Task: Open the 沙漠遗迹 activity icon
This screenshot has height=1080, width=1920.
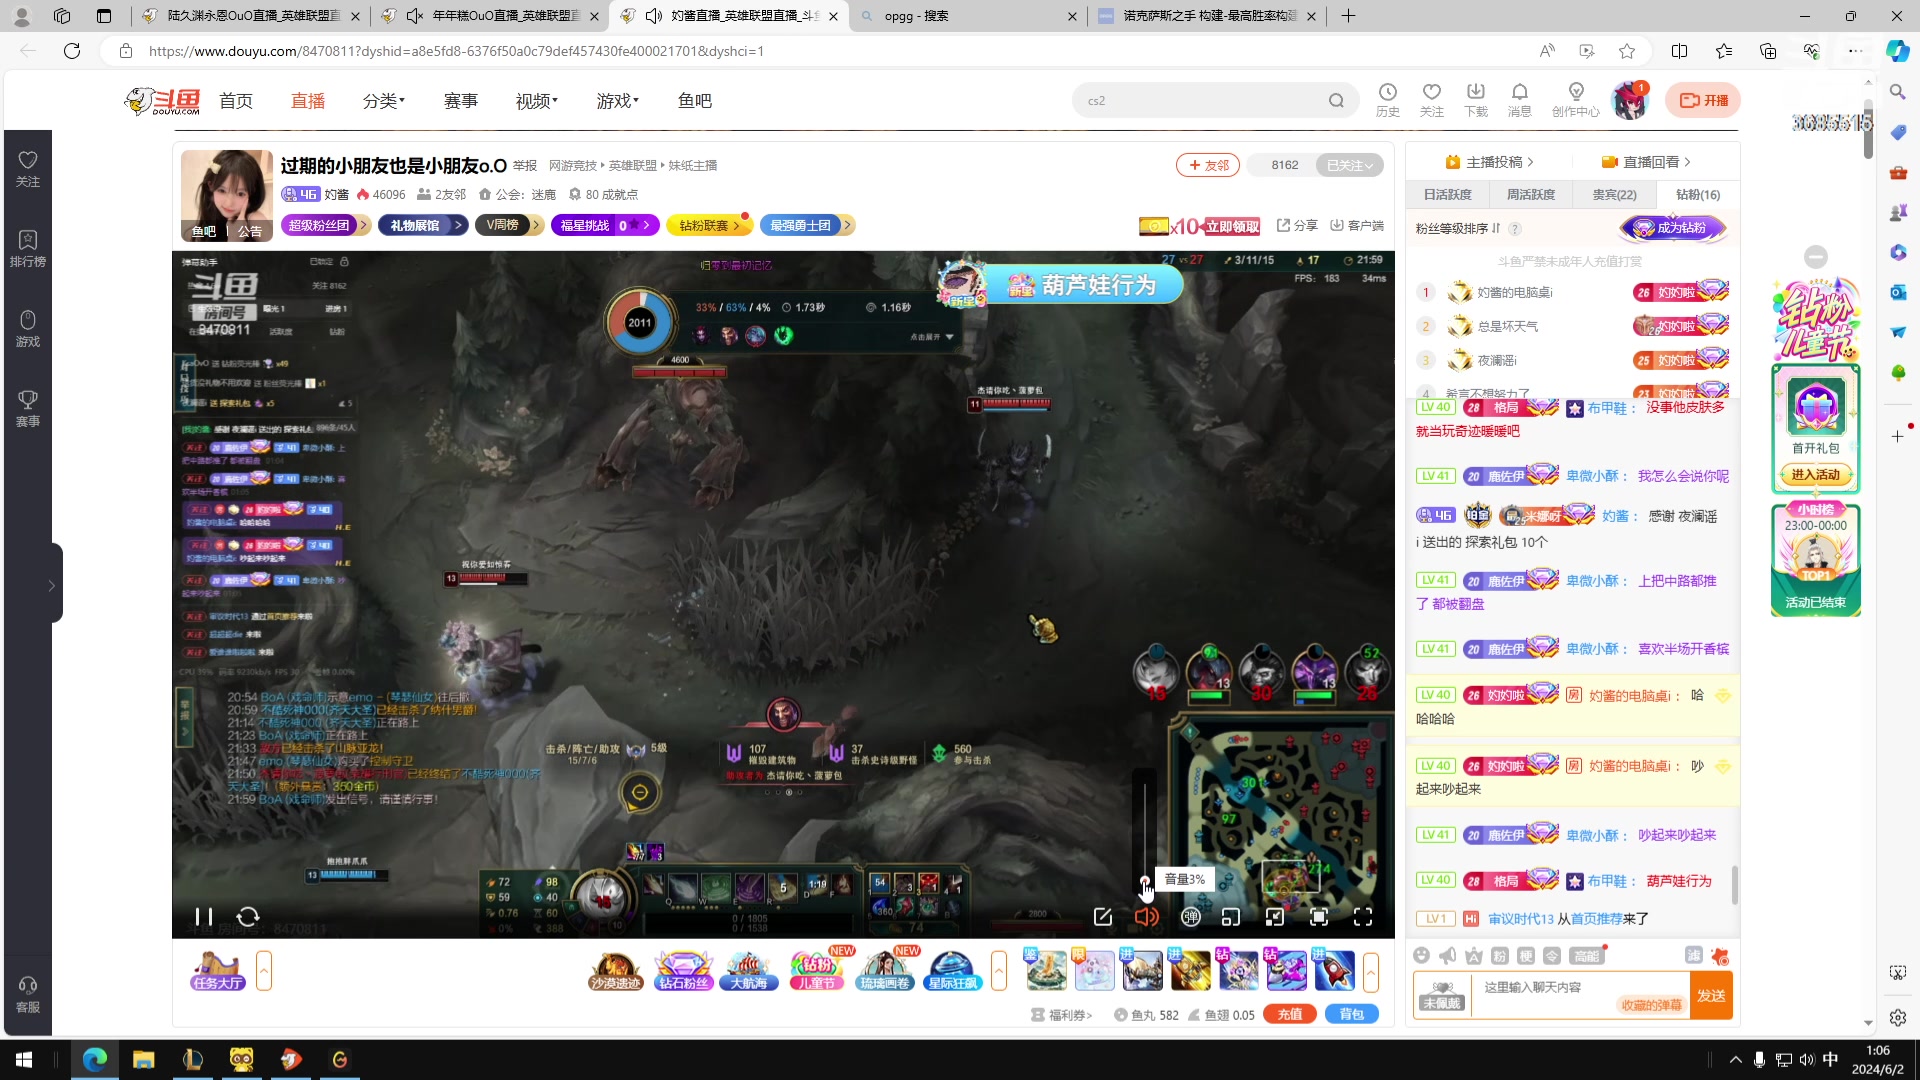Action: click(x=615, y=970)
